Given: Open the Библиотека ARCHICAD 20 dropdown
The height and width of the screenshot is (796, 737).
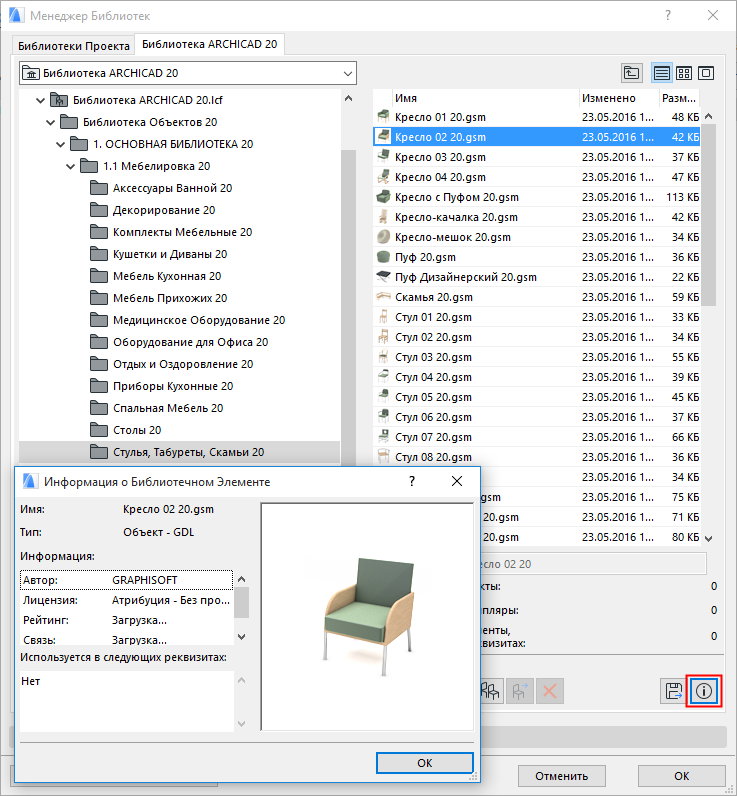Looking at the screenshot, I should click(188, 73).
